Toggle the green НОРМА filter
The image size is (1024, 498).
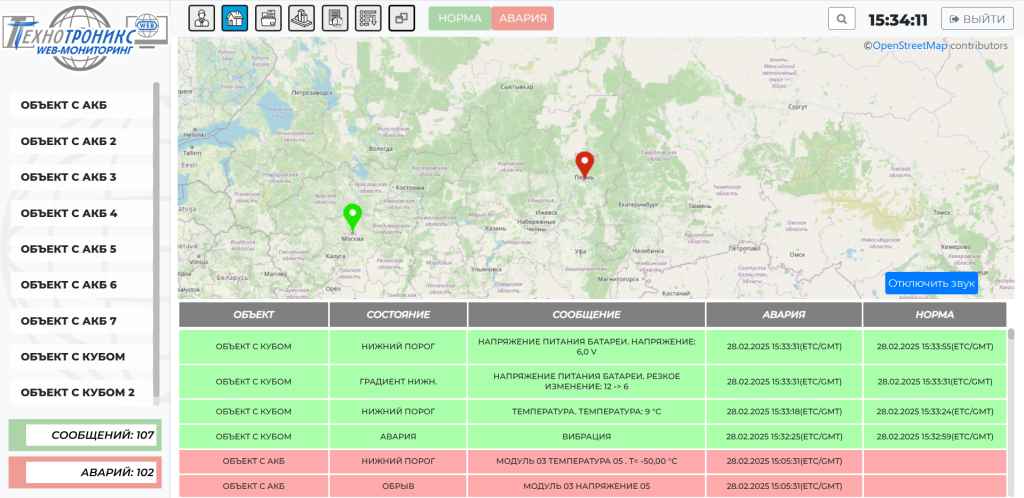pyautogui.click(x=460, y=18)
